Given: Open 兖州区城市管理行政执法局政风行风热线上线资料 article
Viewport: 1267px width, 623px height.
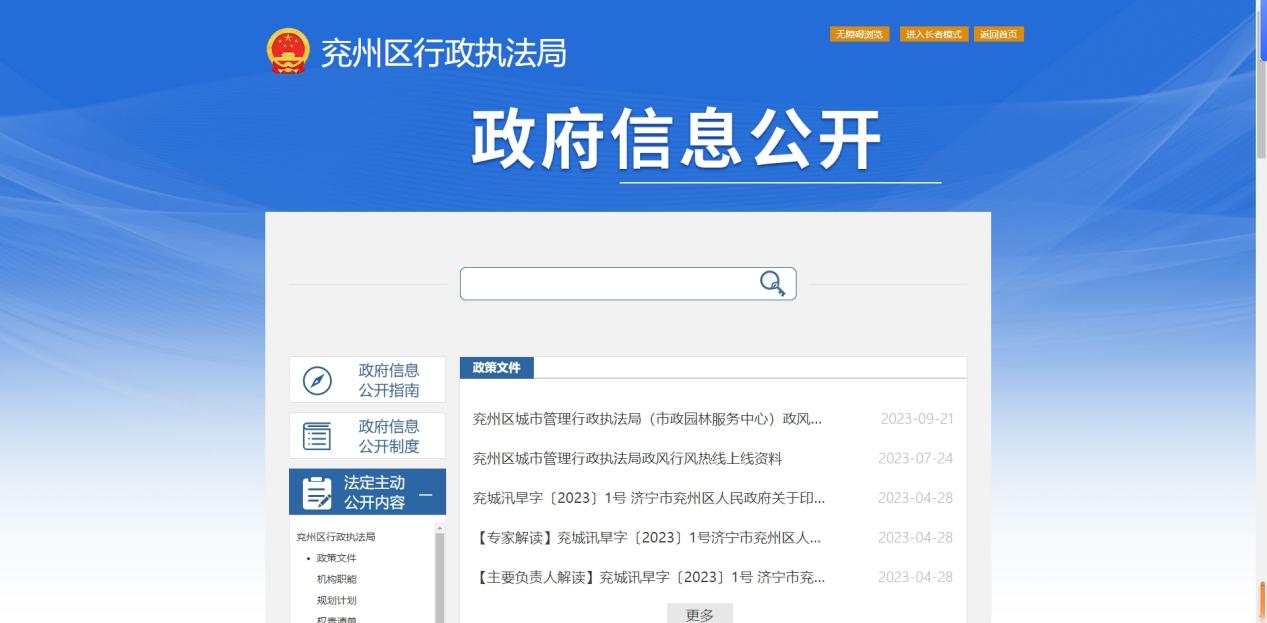Looking at the screenshot, I should [x=627, y=458].
